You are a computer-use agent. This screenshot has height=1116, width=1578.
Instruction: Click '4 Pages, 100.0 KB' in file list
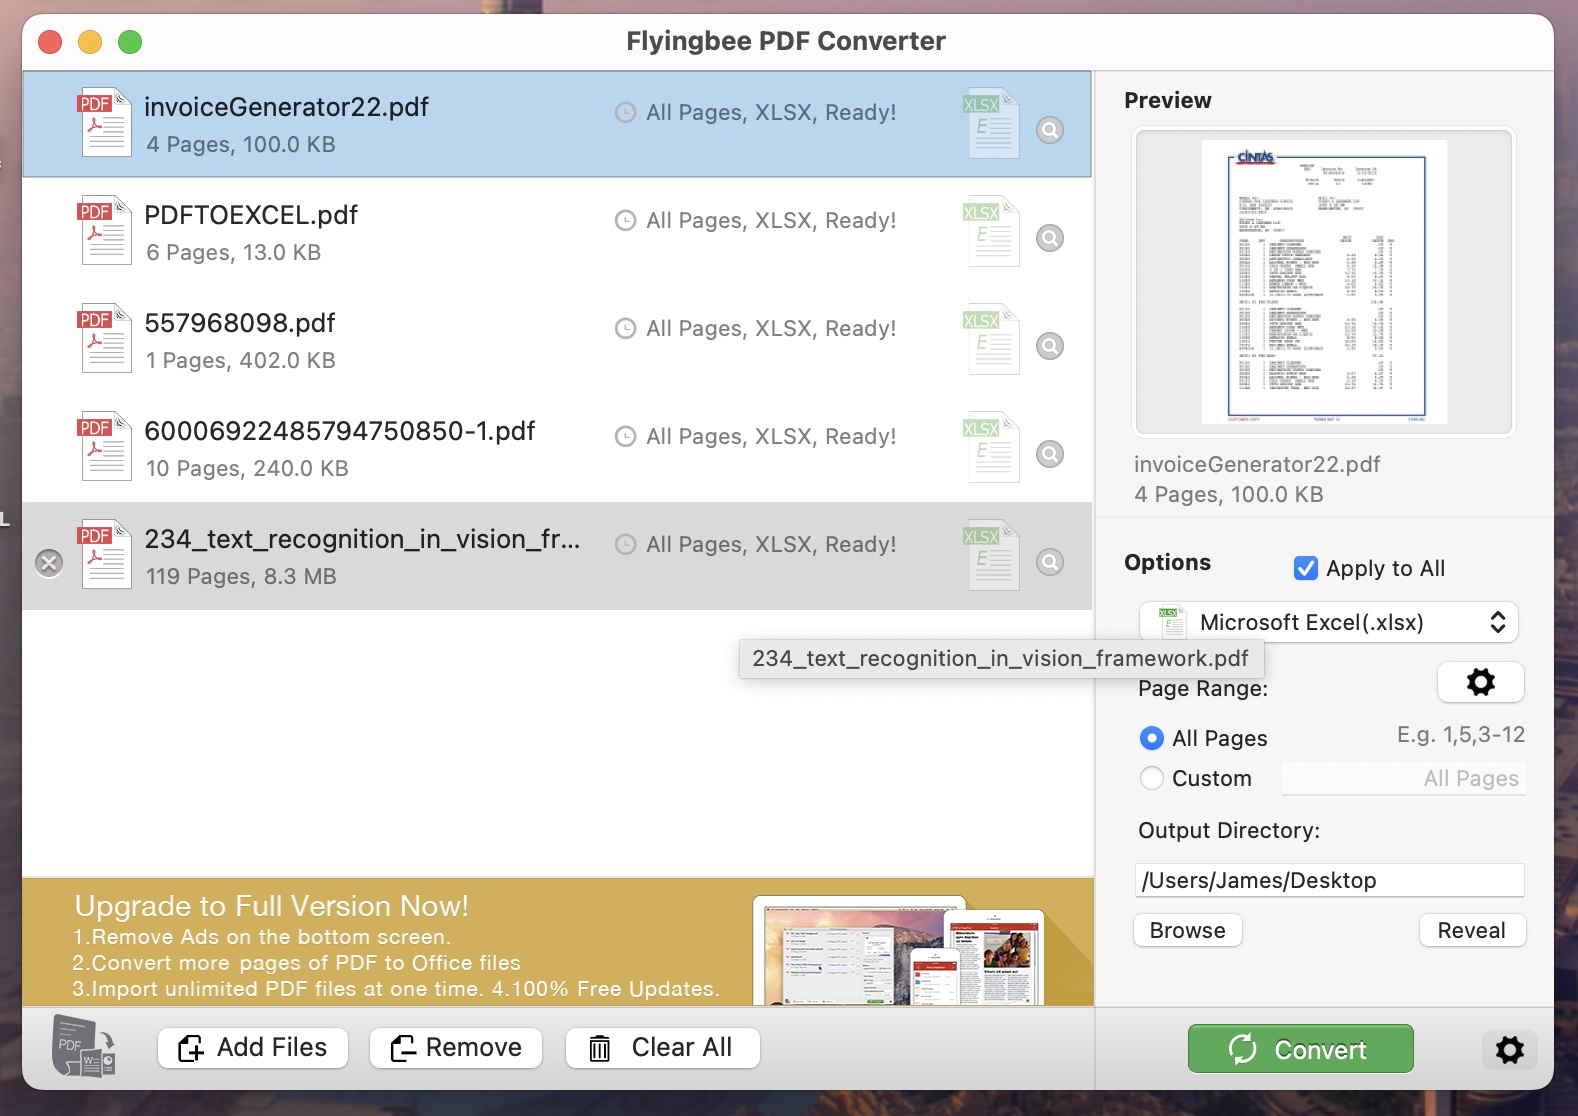(x=241, y=144)
